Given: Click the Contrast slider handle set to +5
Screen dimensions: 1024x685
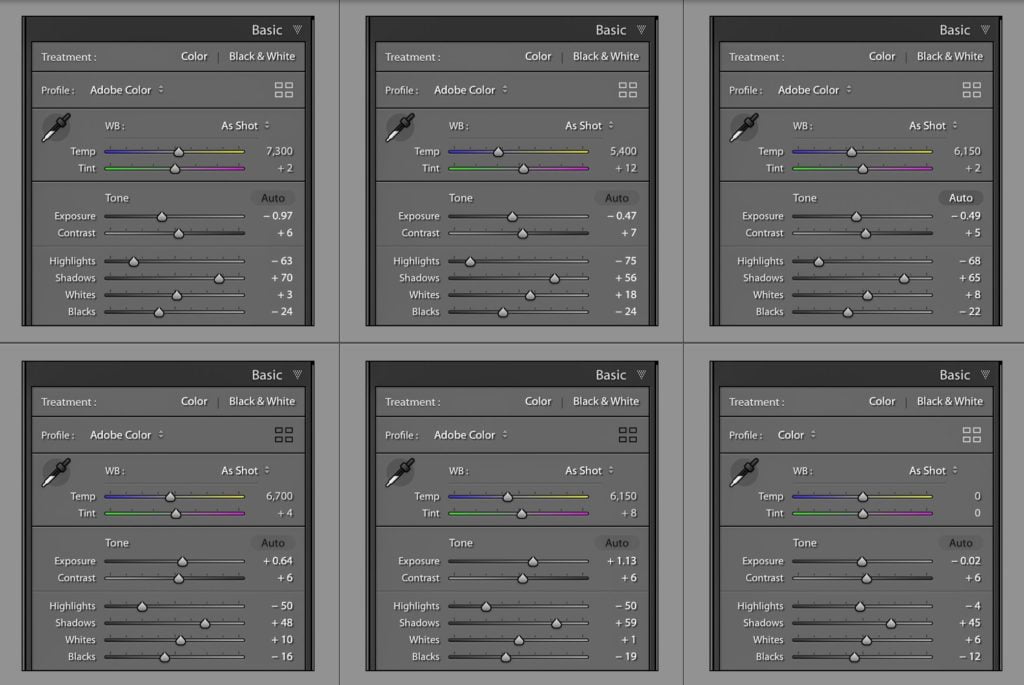Looking at the screenshot, I should tap(865, 233).
